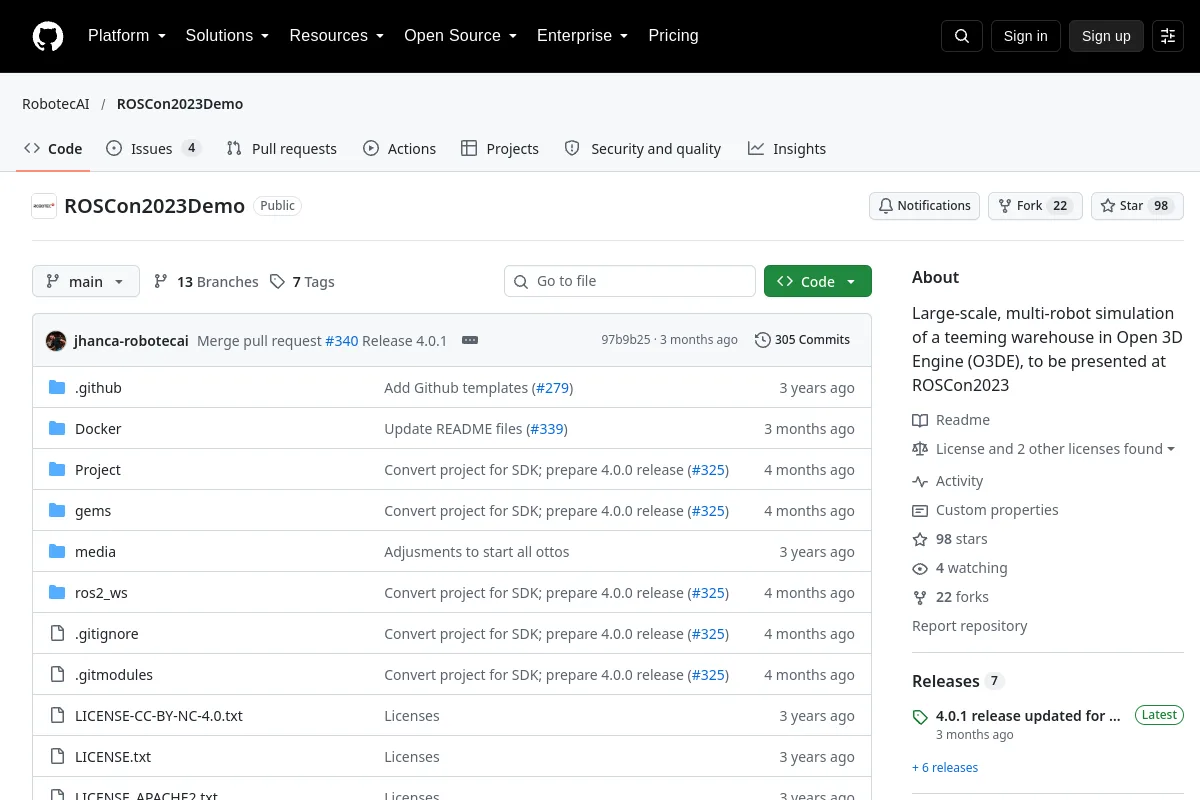
Task: Open the #279 pull request link
Action: [552, 388]
